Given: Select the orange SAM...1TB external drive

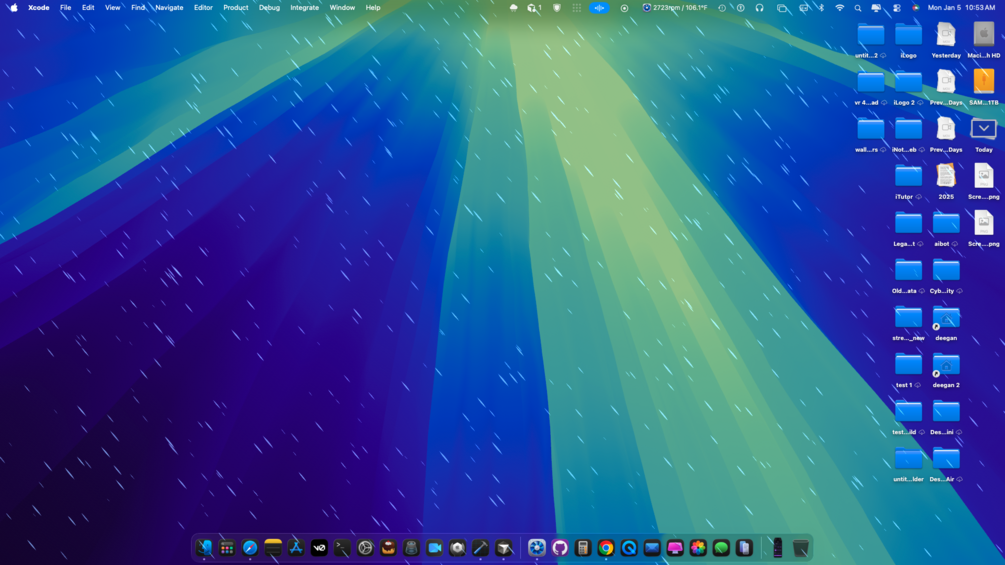Looking at the screenshot, I should click(983, 81).
